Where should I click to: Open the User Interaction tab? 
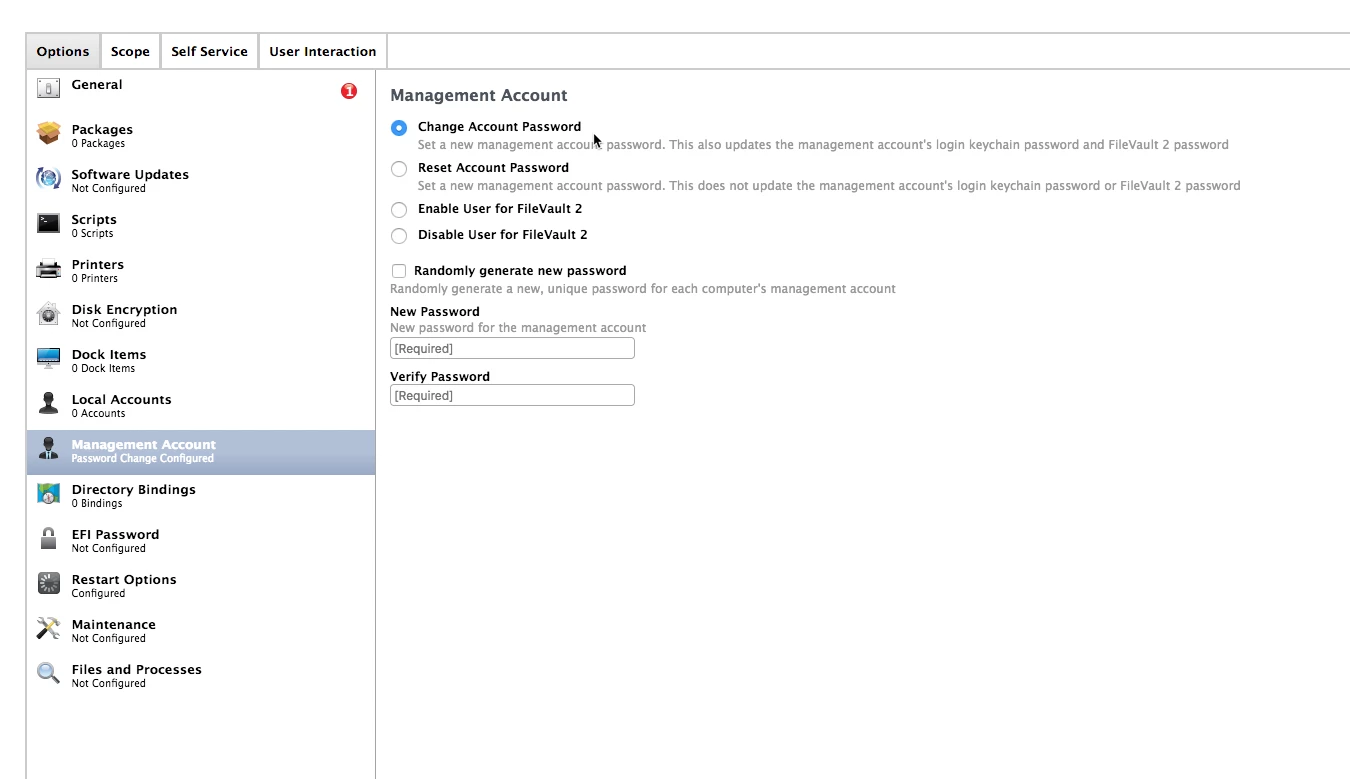[323, 51]
